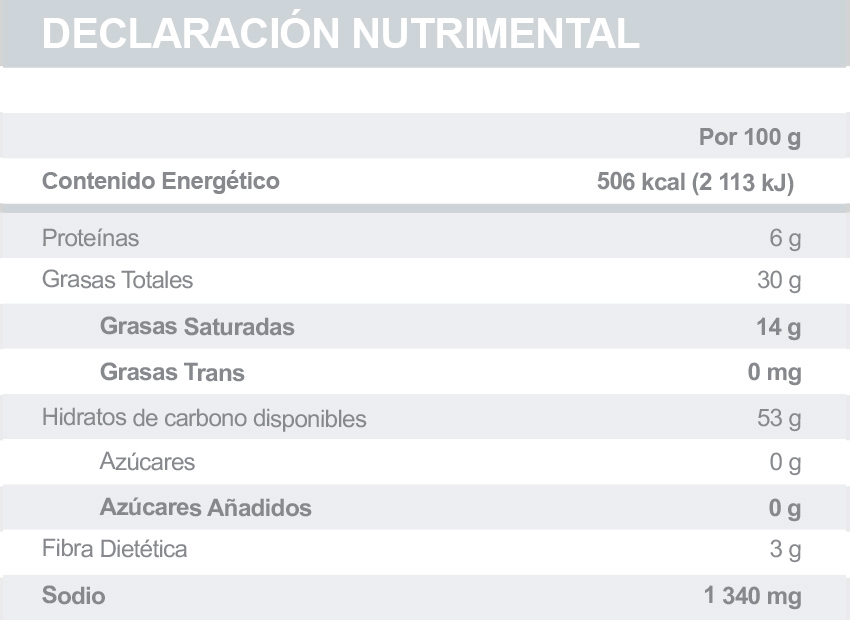Select the 30 g total fat value
850x620 pixels.
point(779,281)
